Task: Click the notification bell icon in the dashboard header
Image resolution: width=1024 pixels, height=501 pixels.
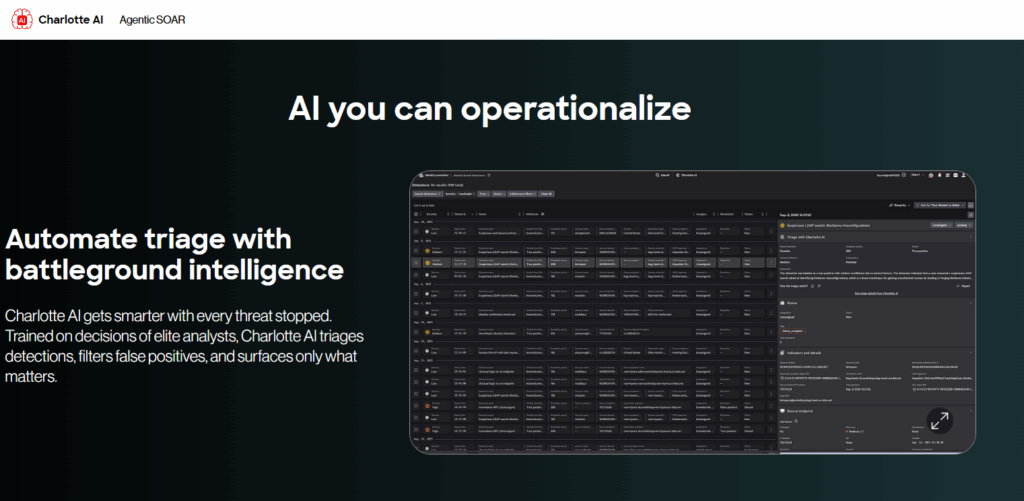Action: 939,175
